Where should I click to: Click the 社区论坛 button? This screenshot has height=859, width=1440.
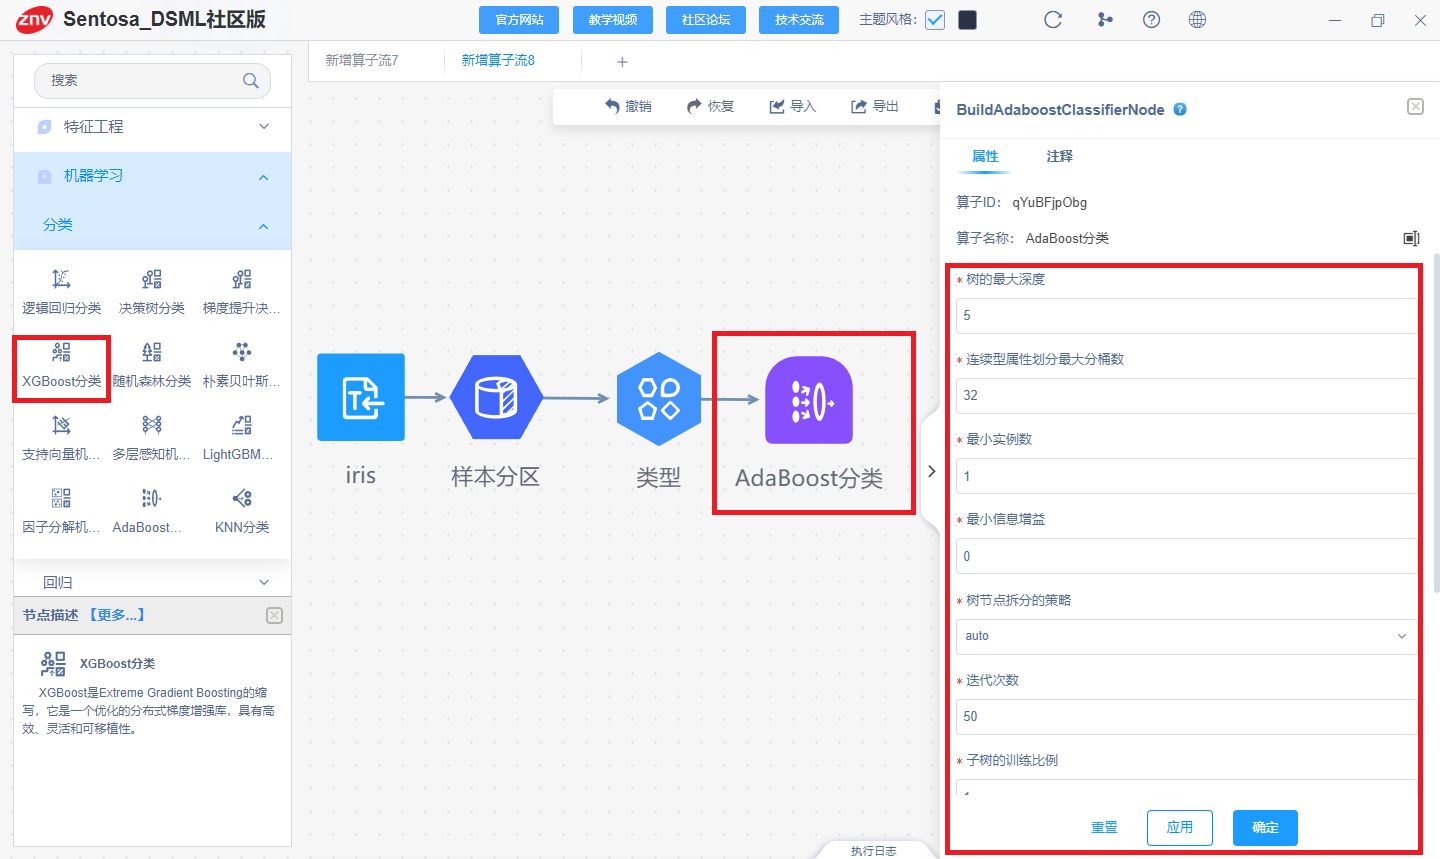coord(706,20)
